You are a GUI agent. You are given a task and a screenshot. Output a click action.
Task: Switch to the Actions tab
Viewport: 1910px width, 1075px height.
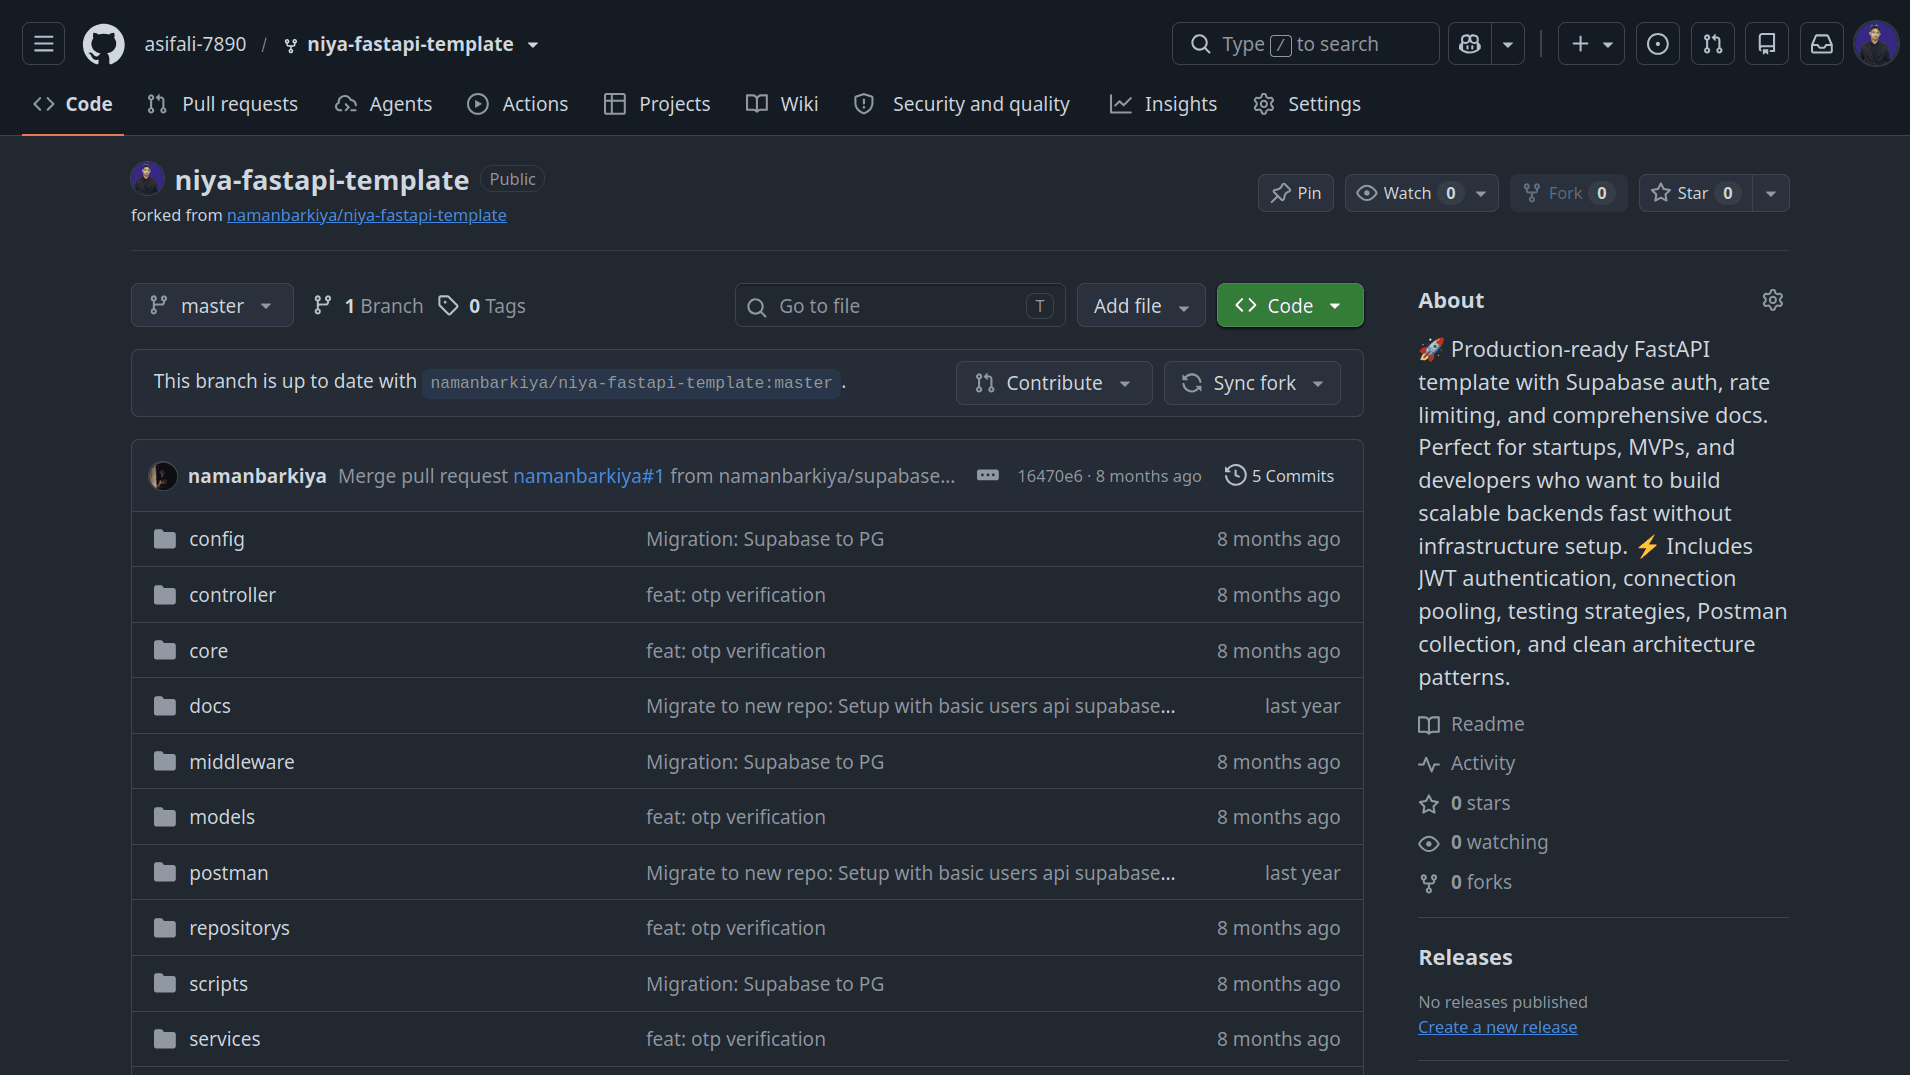tap(518, 104)
